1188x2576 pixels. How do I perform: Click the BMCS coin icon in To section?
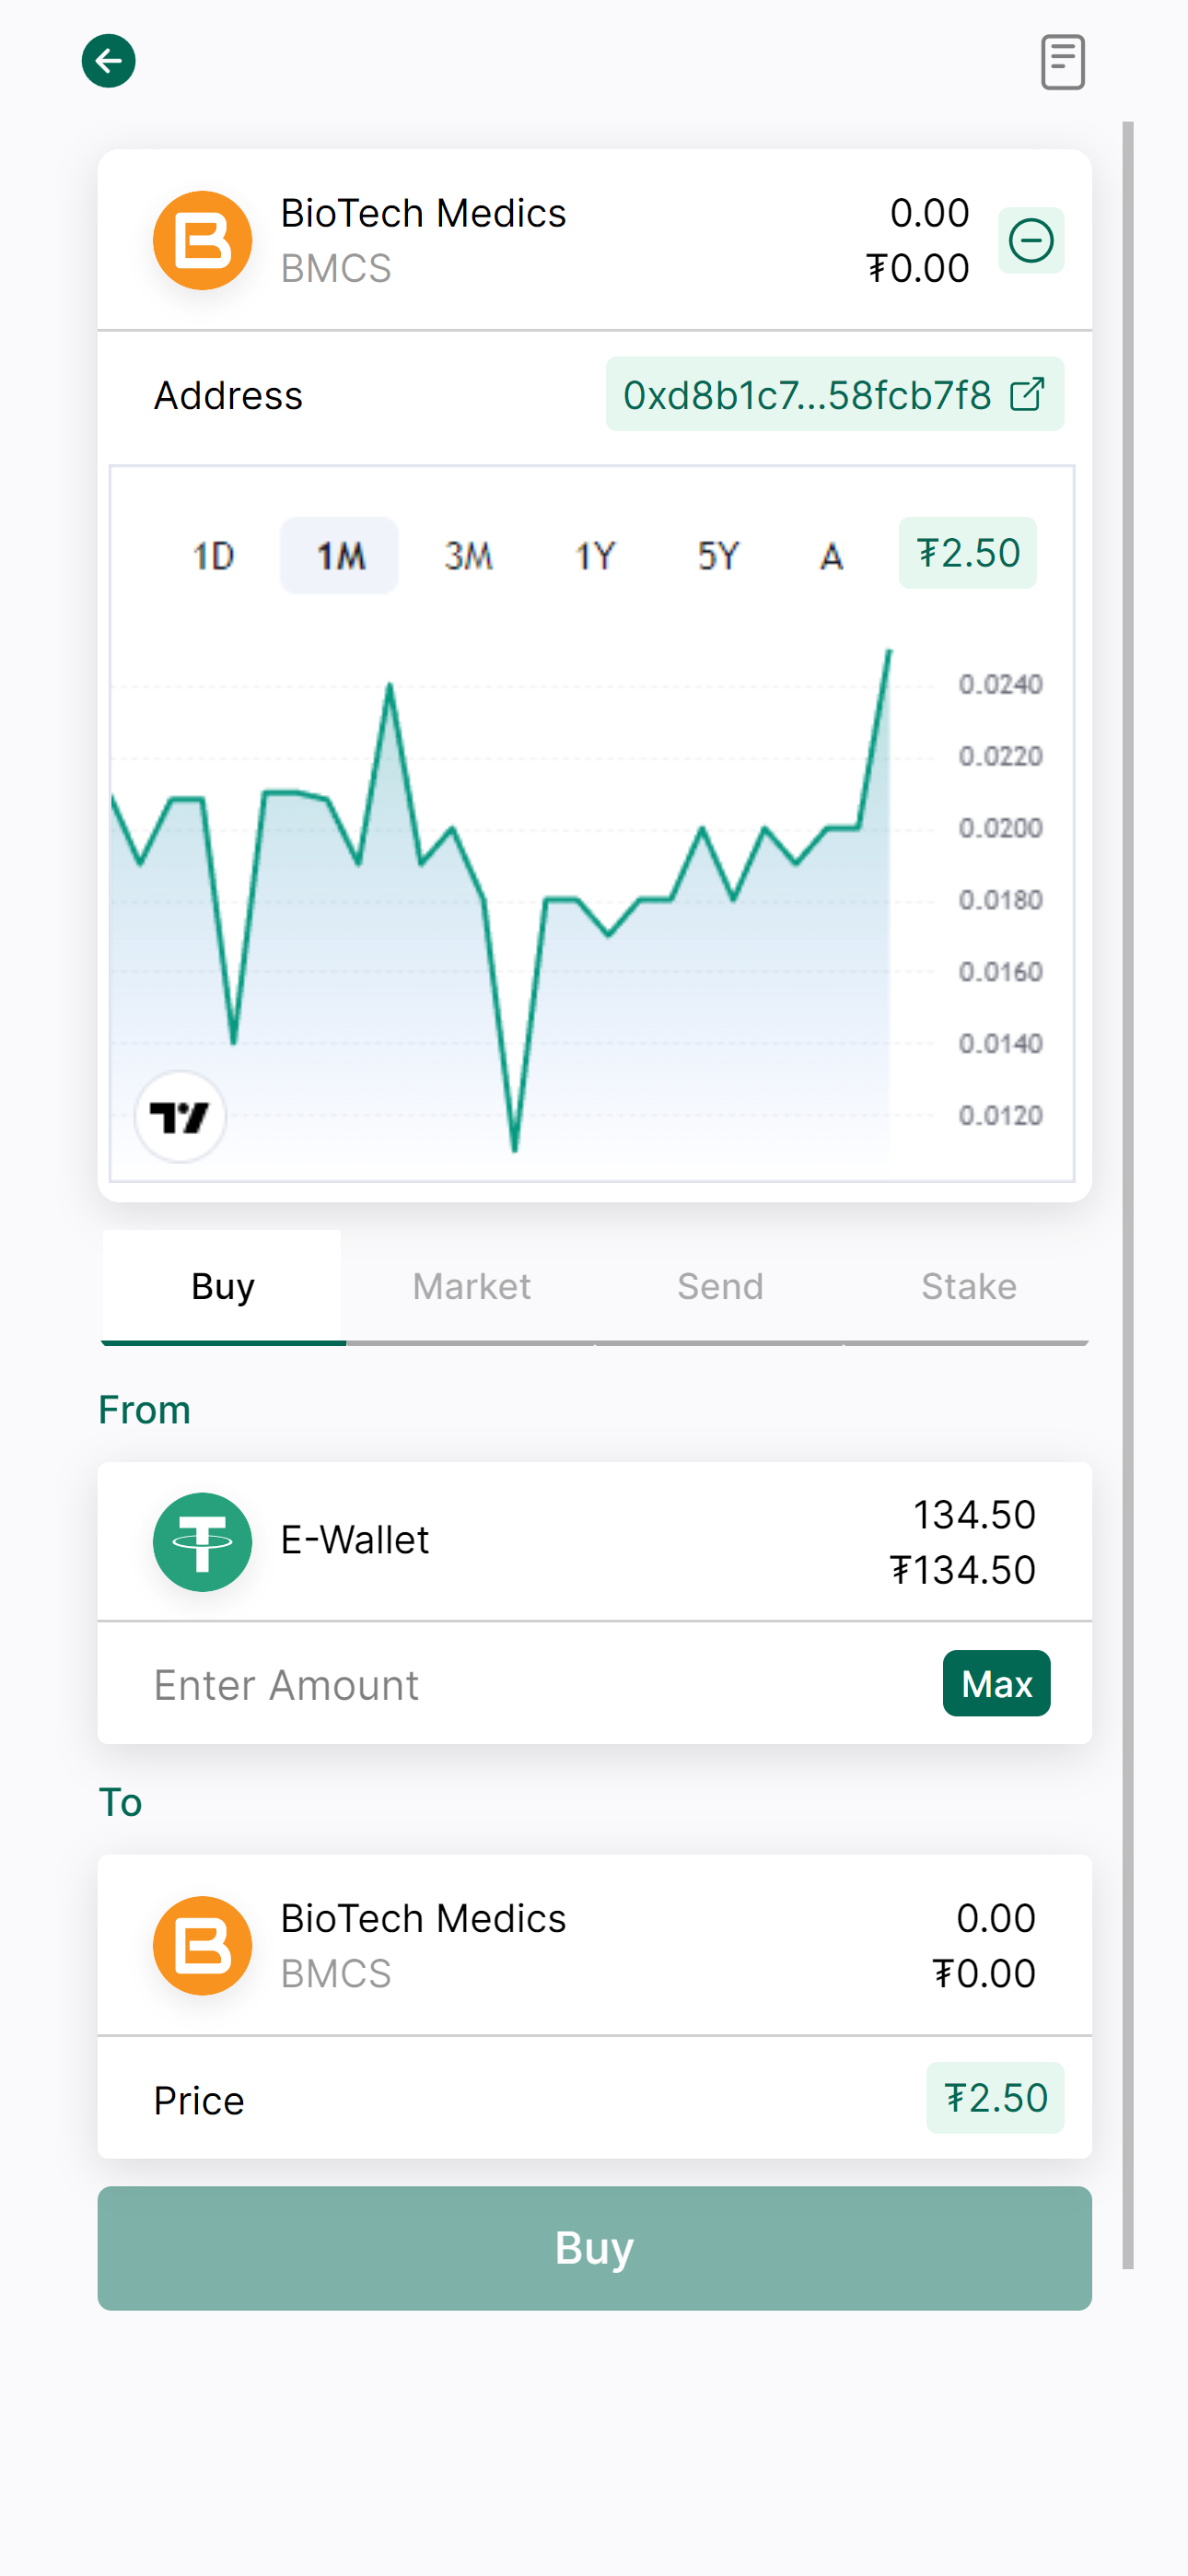pyautogui.click(x=202, y=1945)
